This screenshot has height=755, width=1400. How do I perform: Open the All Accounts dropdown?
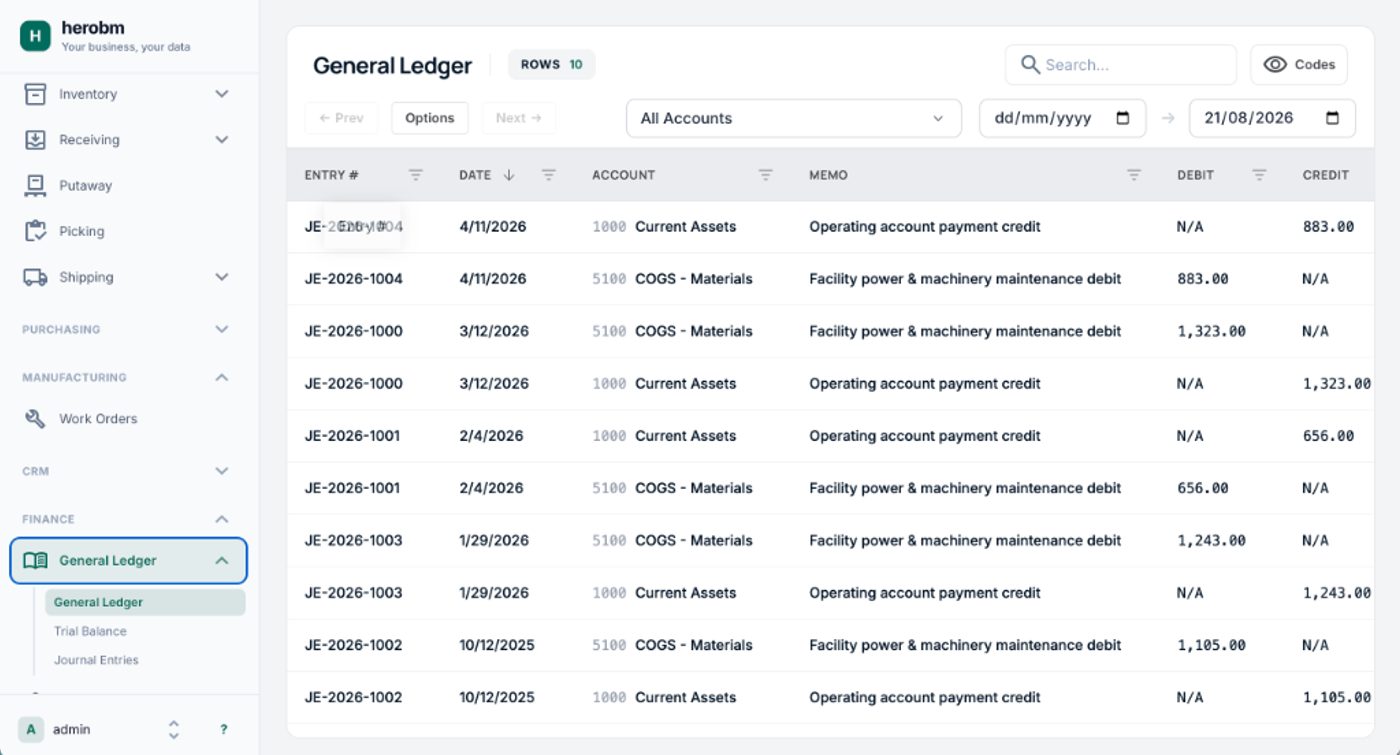pyautogui.click(x=794, y=118)
